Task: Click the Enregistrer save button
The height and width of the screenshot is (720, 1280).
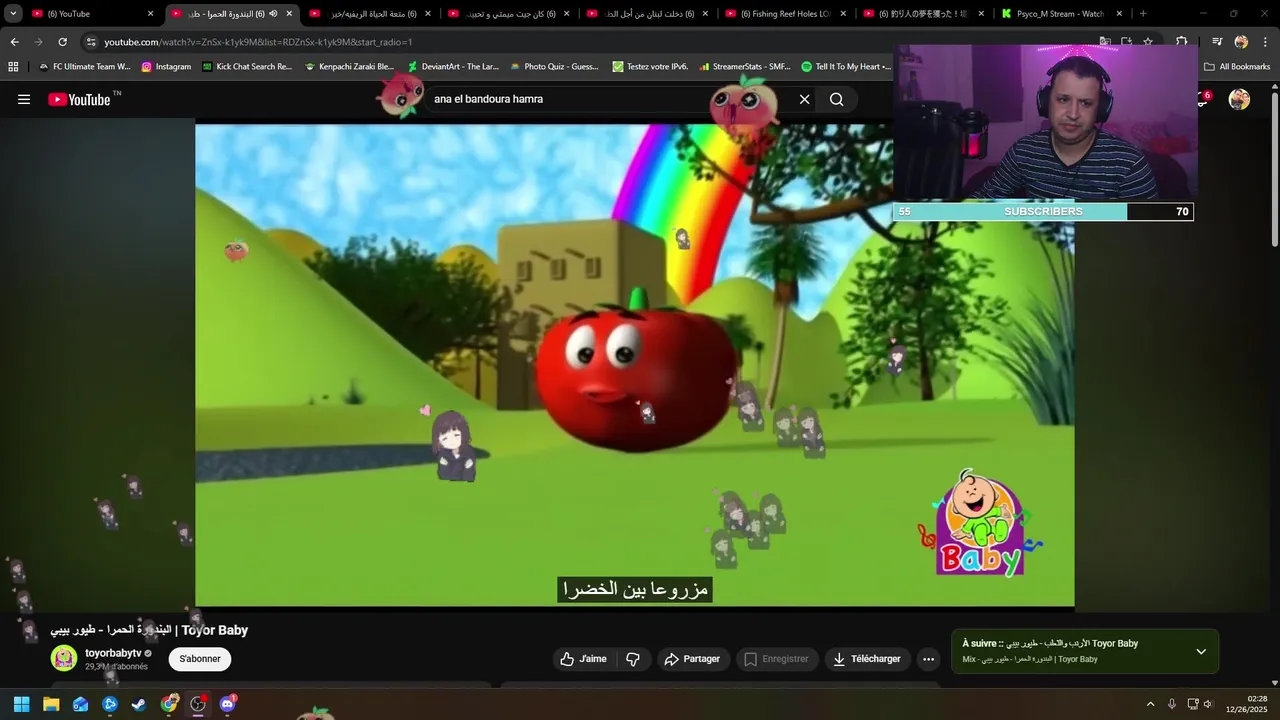Action: coord(775,659)
